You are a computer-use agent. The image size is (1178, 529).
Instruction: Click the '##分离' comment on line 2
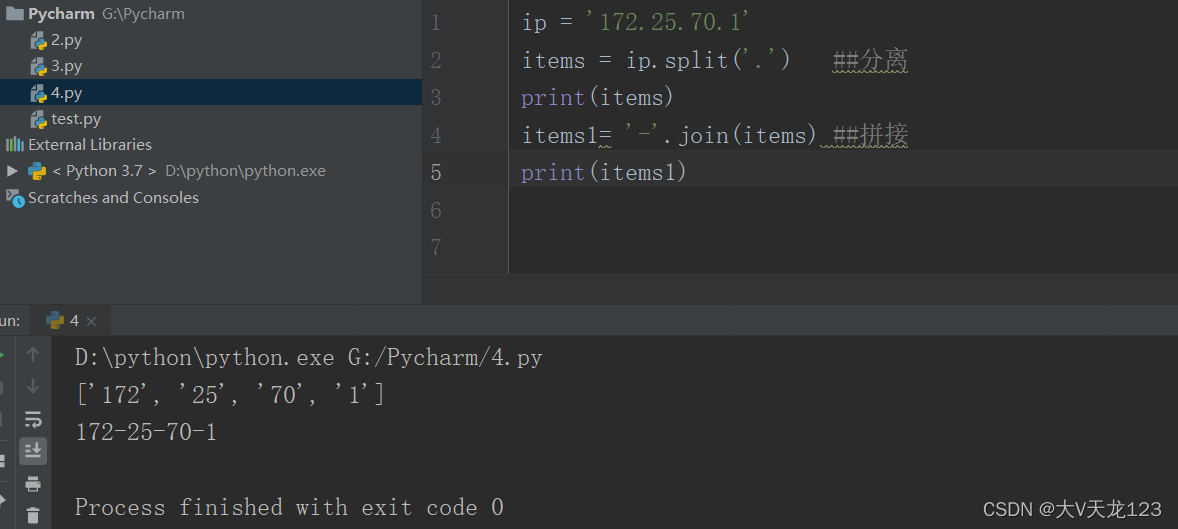[870, 60]
